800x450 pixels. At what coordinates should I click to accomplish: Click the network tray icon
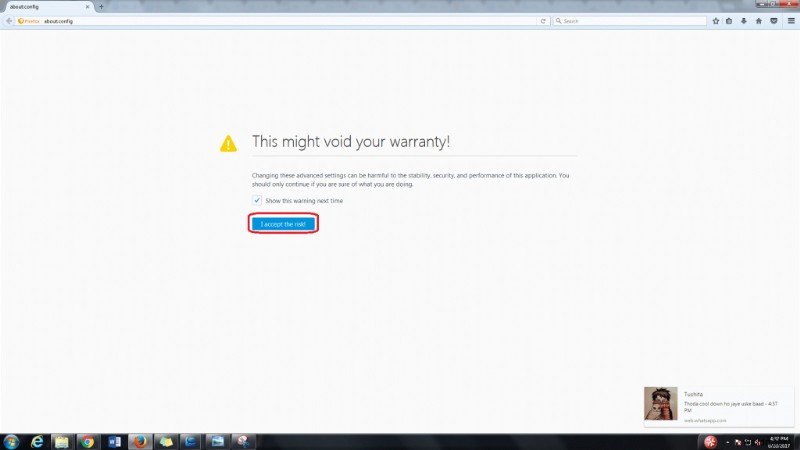[748, 442]
